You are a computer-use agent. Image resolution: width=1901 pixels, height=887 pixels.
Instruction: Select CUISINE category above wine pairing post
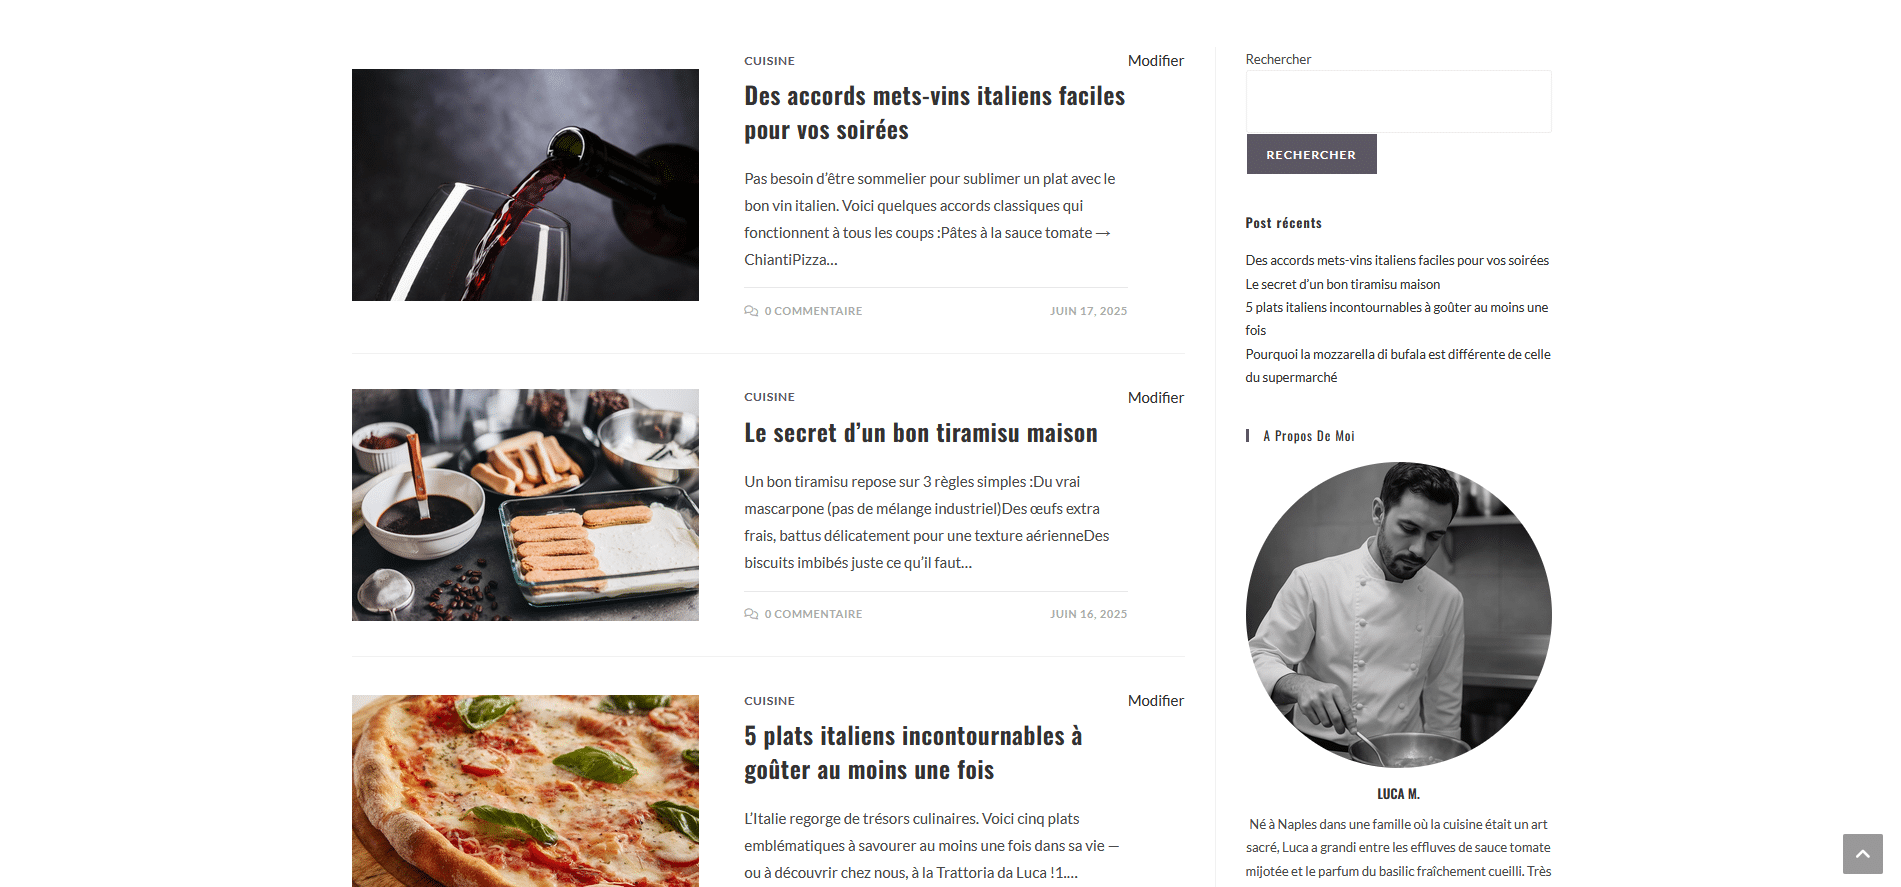(x=769, y=61)
